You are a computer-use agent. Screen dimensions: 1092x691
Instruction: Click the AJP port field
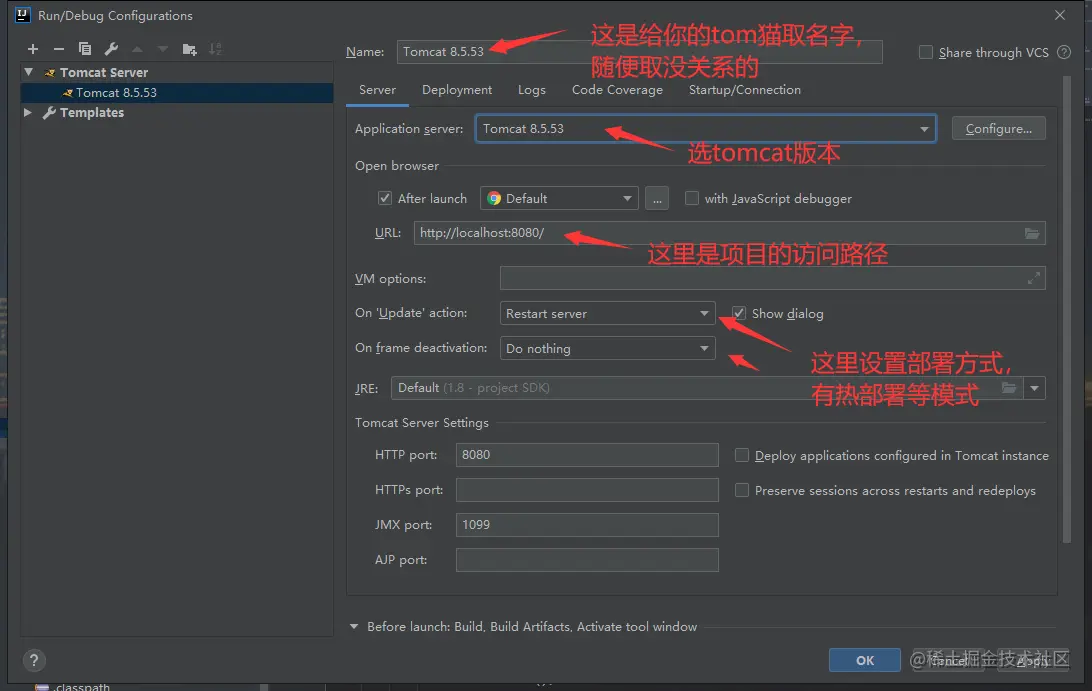(x=587, y=559)
